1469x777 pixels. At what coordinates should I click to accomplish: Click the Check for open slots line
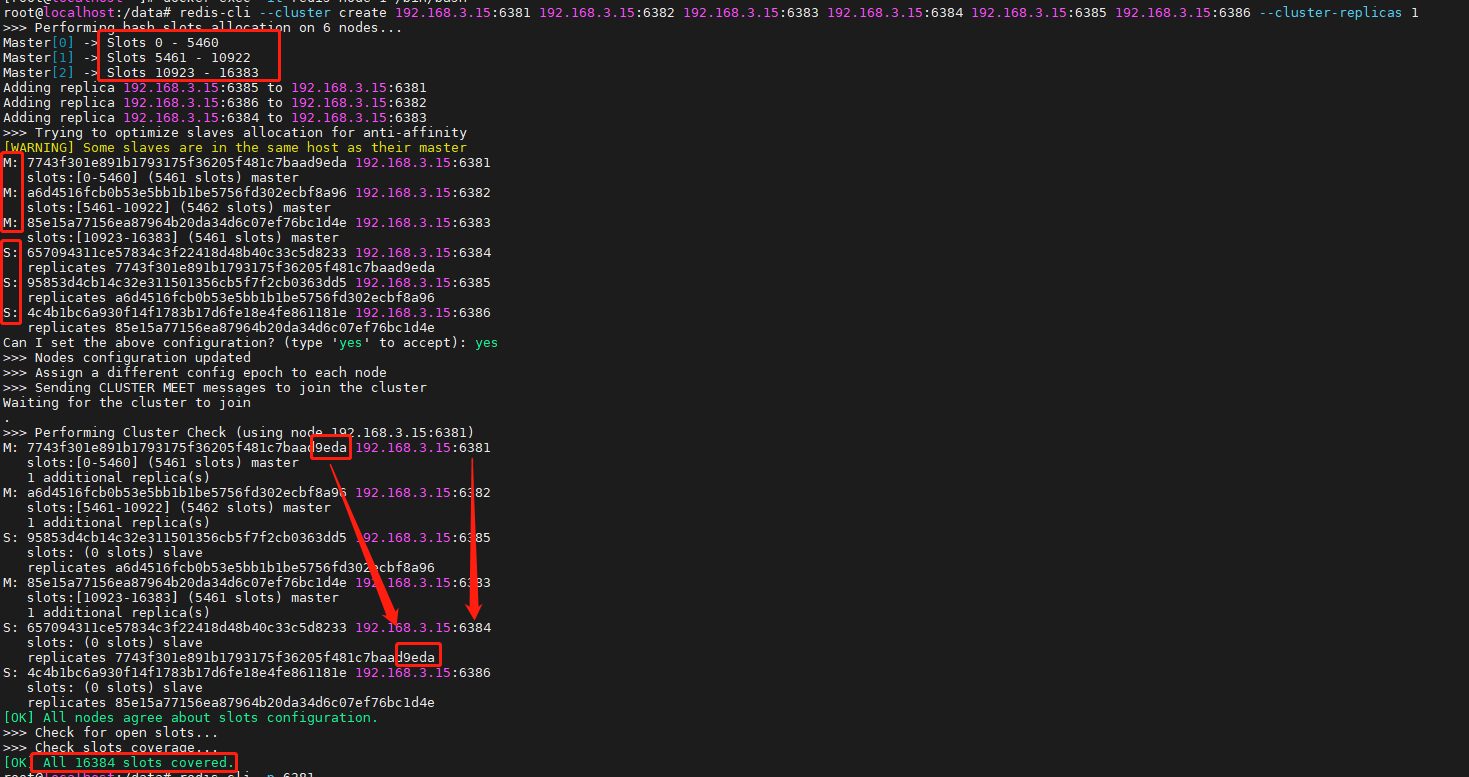(110, 733)
